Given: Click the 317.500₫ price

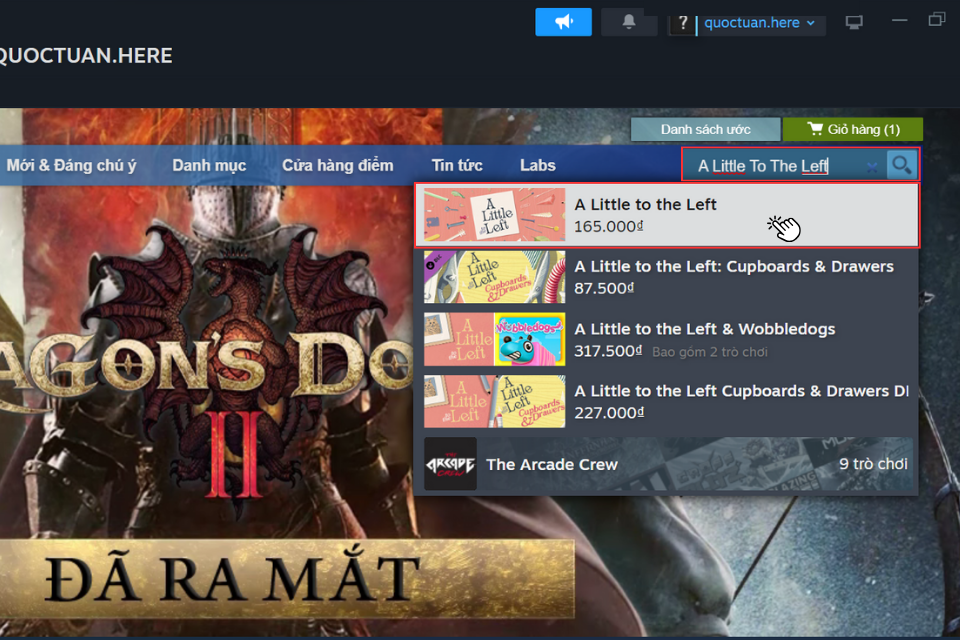Looking at the screenshot, I should (609, 351).
